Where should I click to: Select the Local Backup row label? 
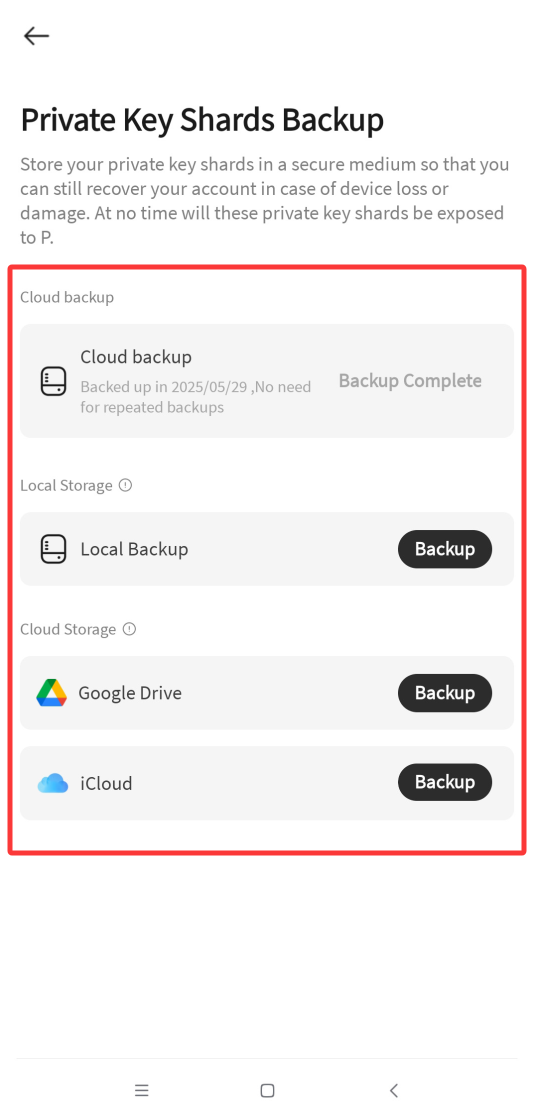tap(134, 549)
